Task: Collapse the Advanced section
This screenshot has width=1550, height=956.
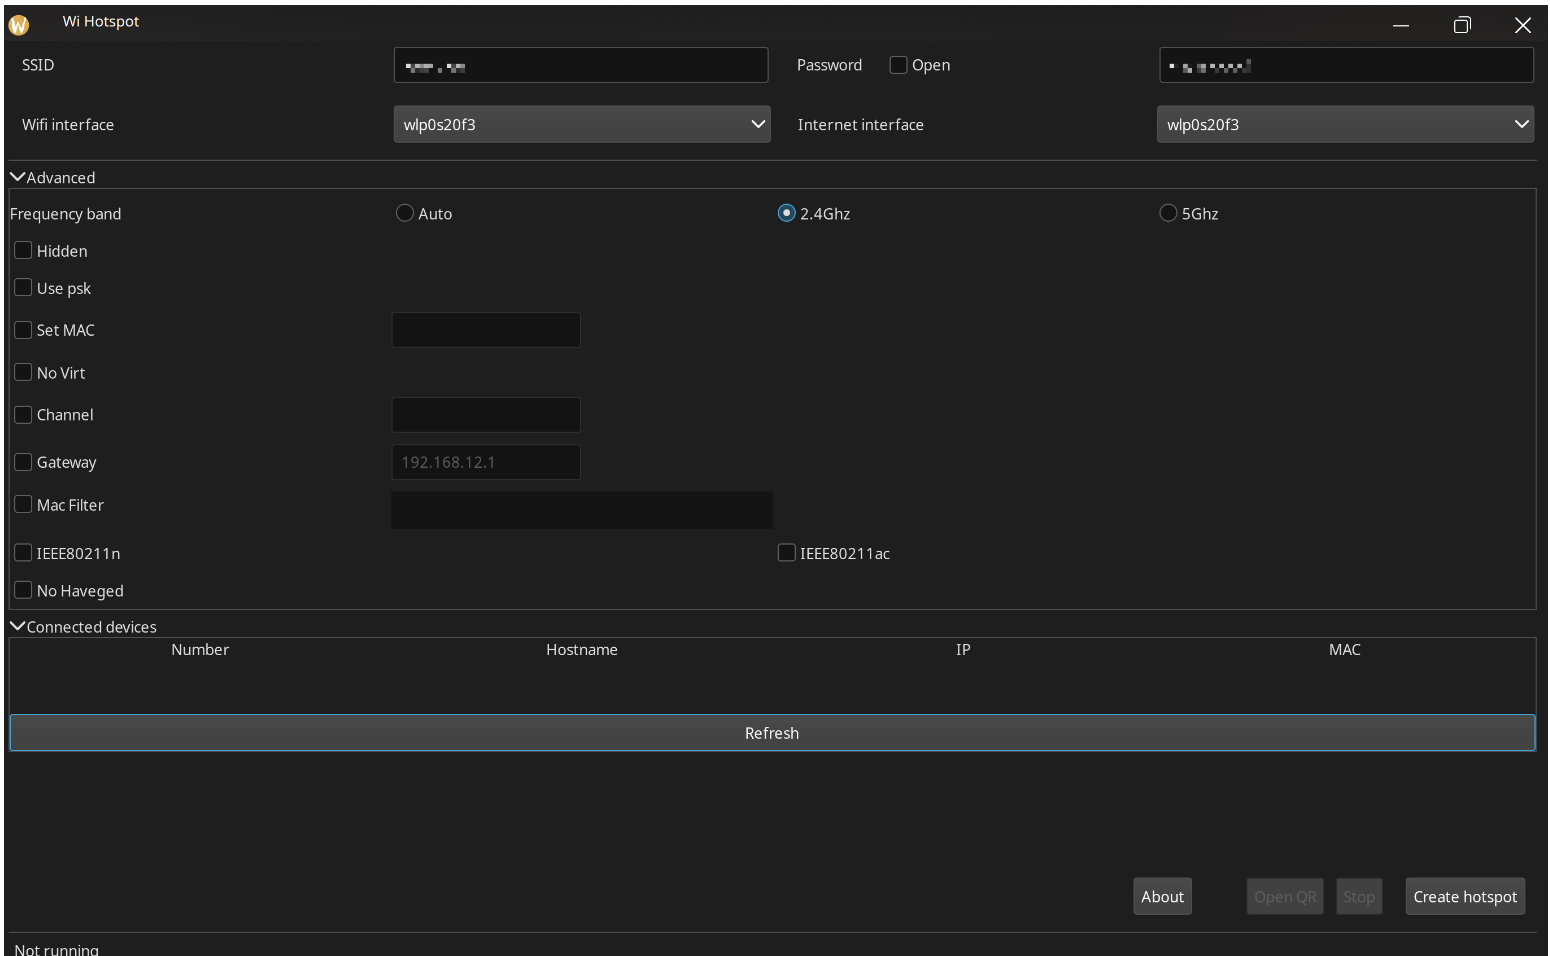Action: coord(18,177)
